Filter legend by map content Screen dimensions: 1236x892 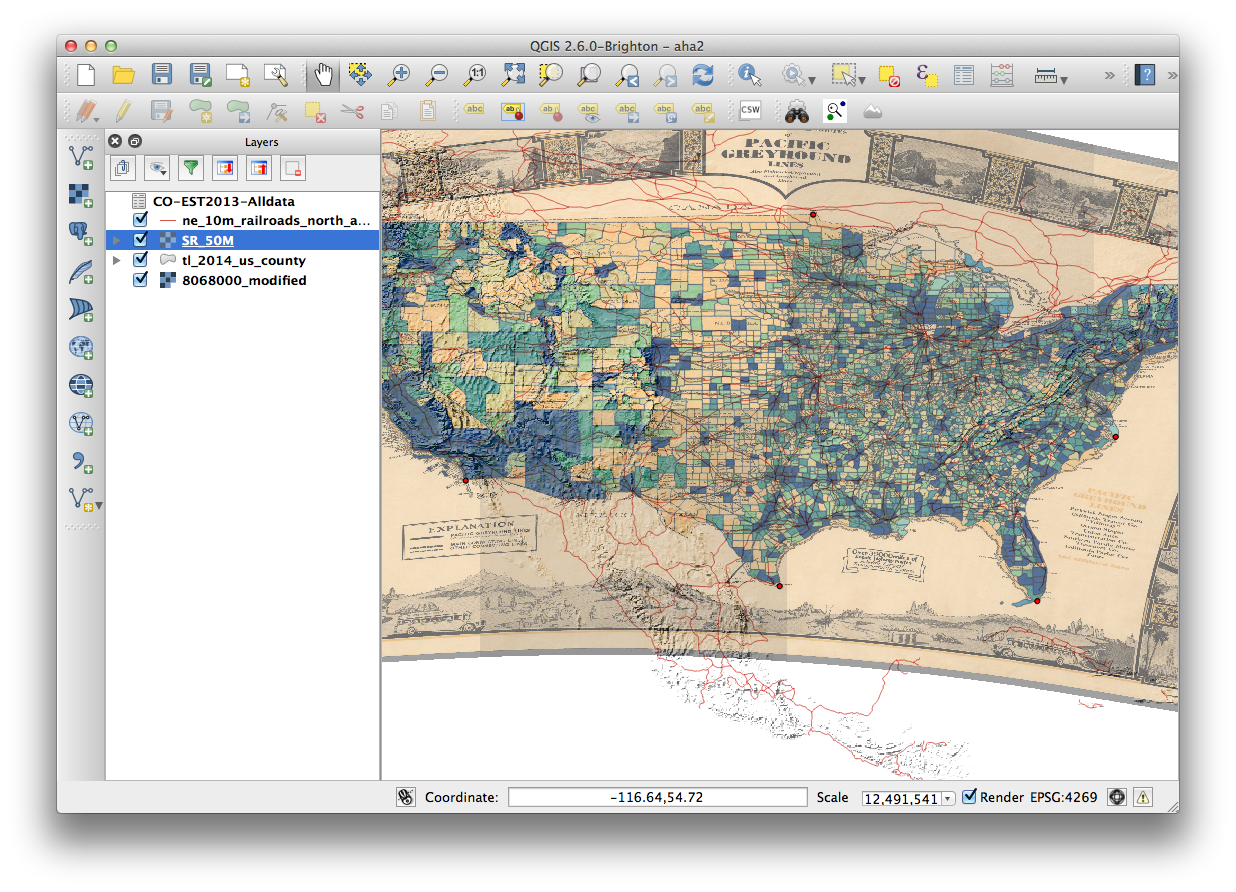(x=191, y=168)
